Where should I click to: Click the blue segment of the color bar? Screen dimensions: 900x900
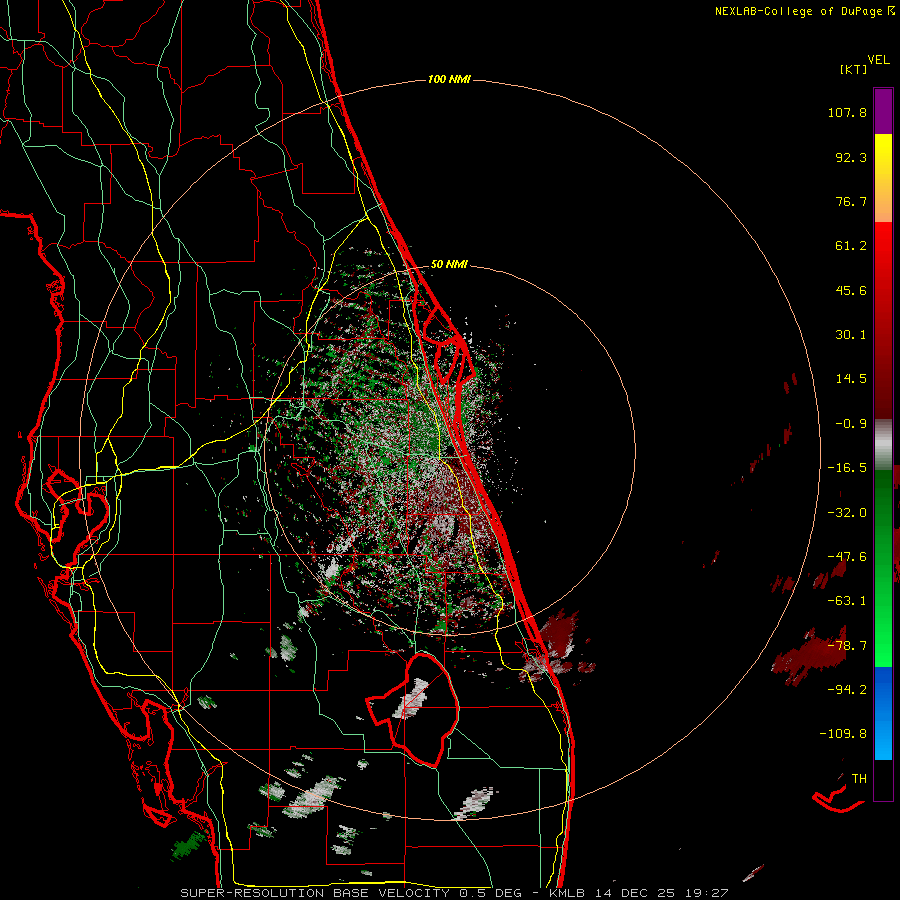[883, 713]
